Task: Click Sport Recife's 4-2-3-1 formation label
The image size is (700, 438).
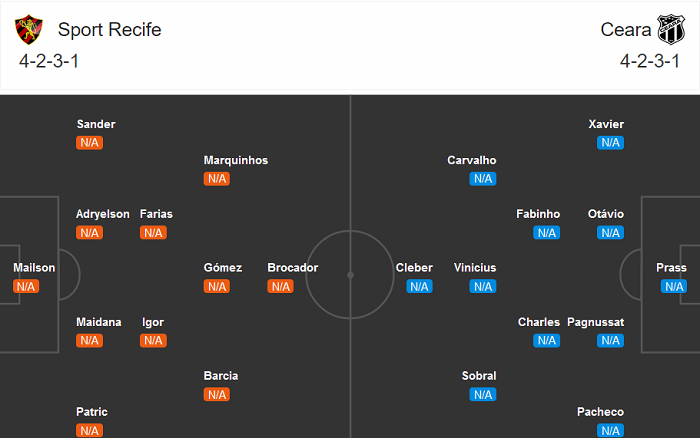Action: (51, 61)
